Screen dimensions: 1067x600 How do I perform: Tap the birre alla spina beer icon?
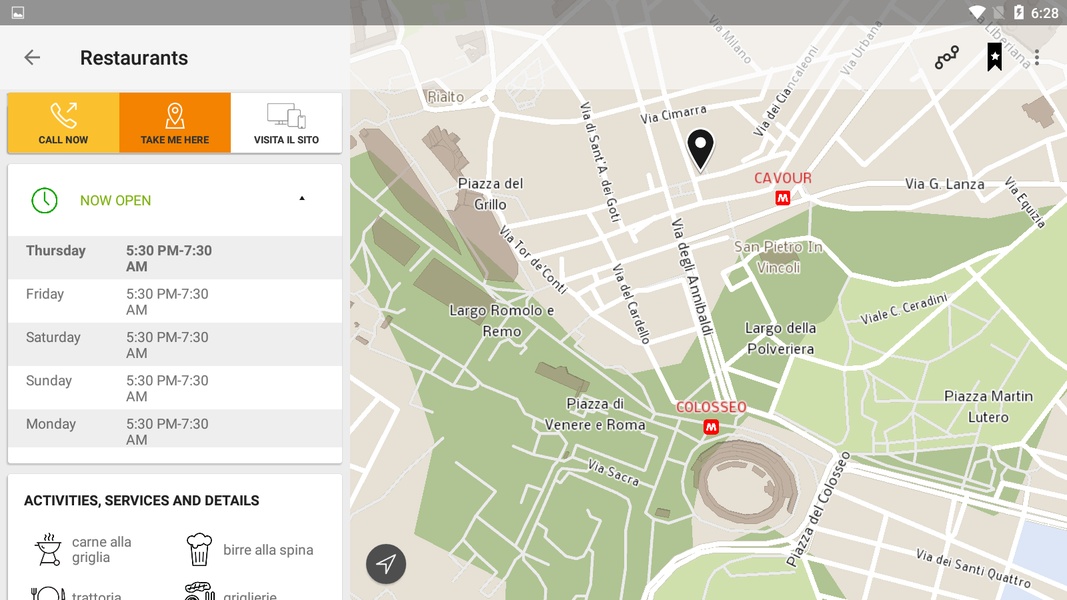pyautogui.click(x=199, y=550)
